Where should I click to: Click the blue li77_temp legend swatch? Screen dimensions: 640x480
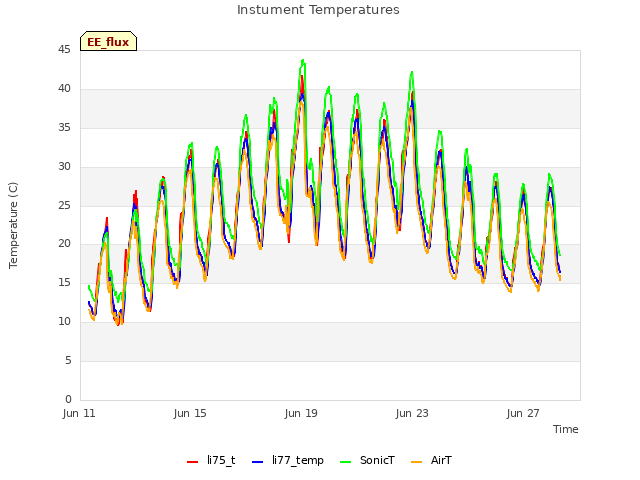(258, 462)
